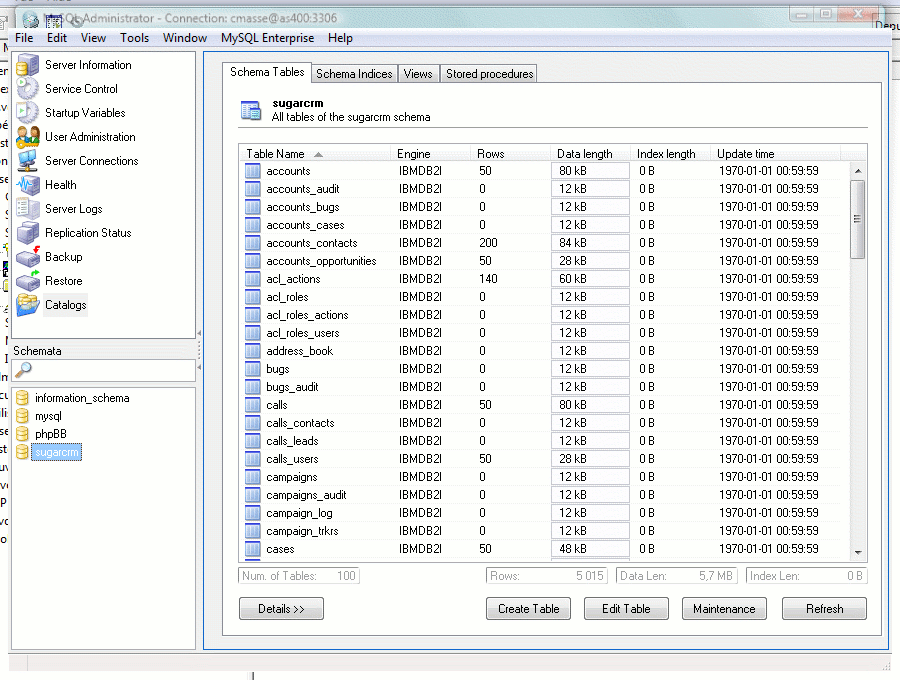Sort by Update time column header
Image resolution: width=900 pixels, height=680 pixels.
tap(776, 154)
